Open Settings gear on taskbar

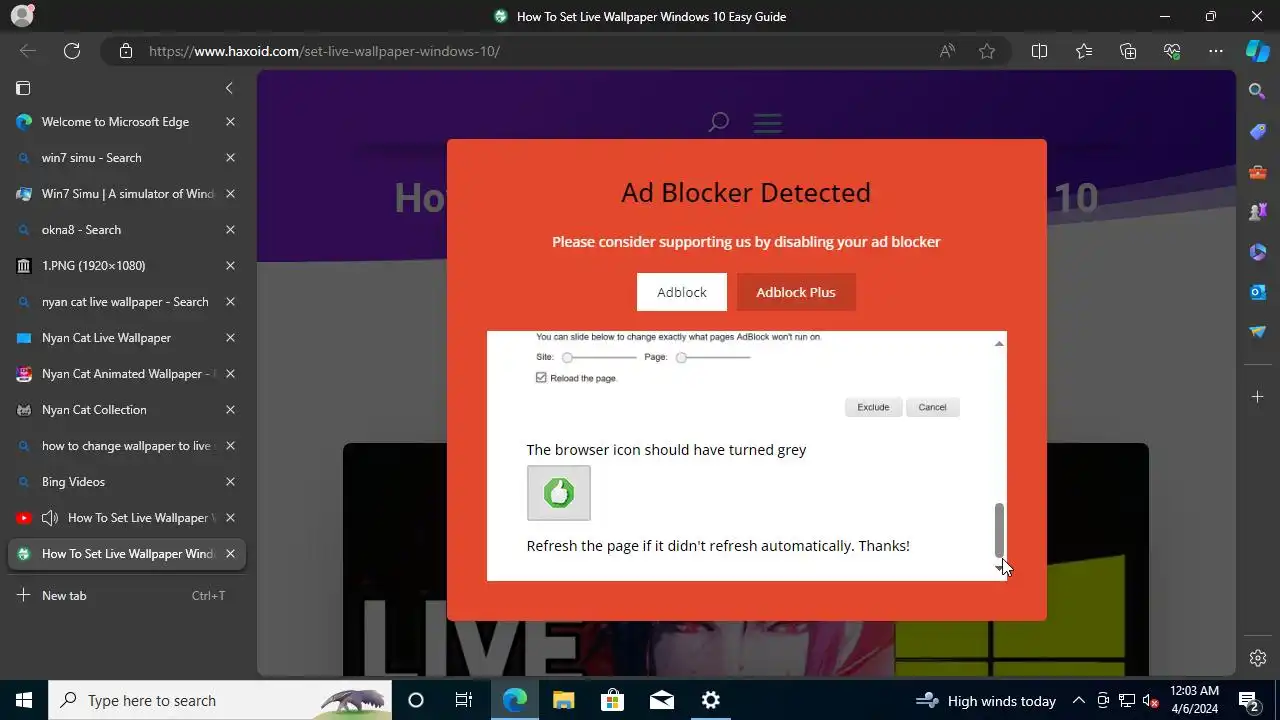pos(711,700)
